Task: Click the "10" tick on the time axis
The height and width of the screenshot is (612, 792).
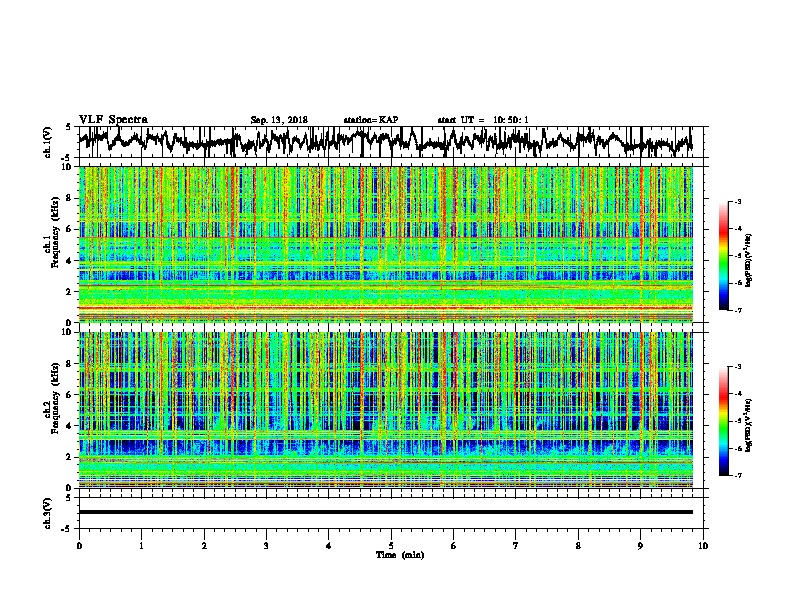Action: pyautogui.click(x=703, y=546)
